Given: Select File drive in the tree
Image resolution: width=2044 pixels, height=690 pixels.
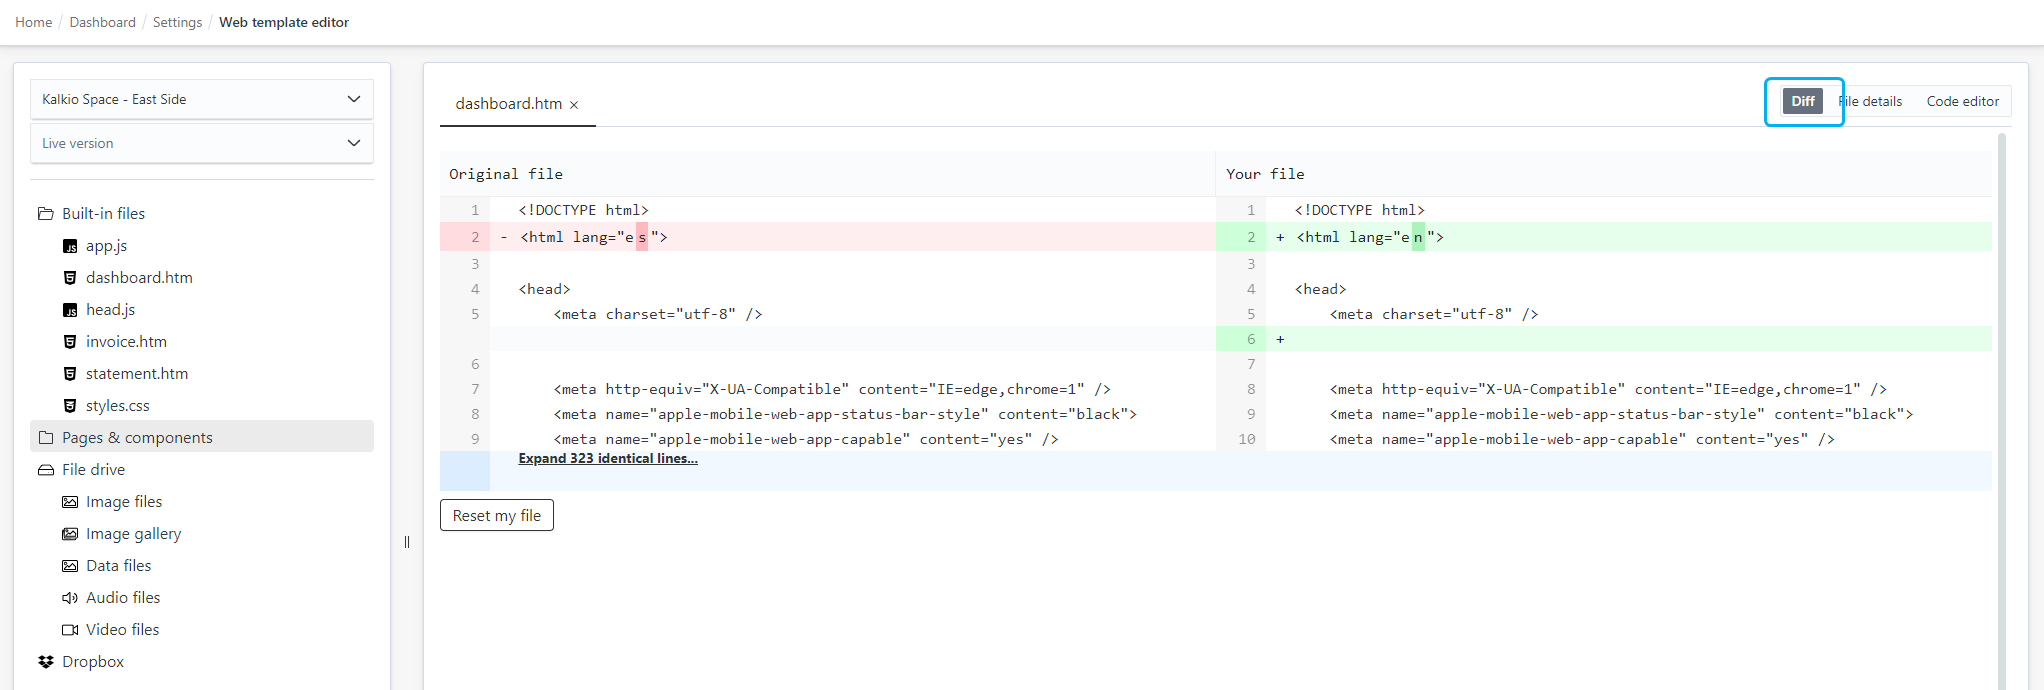Looking at the screenshot, I should (x=94, y=469).
